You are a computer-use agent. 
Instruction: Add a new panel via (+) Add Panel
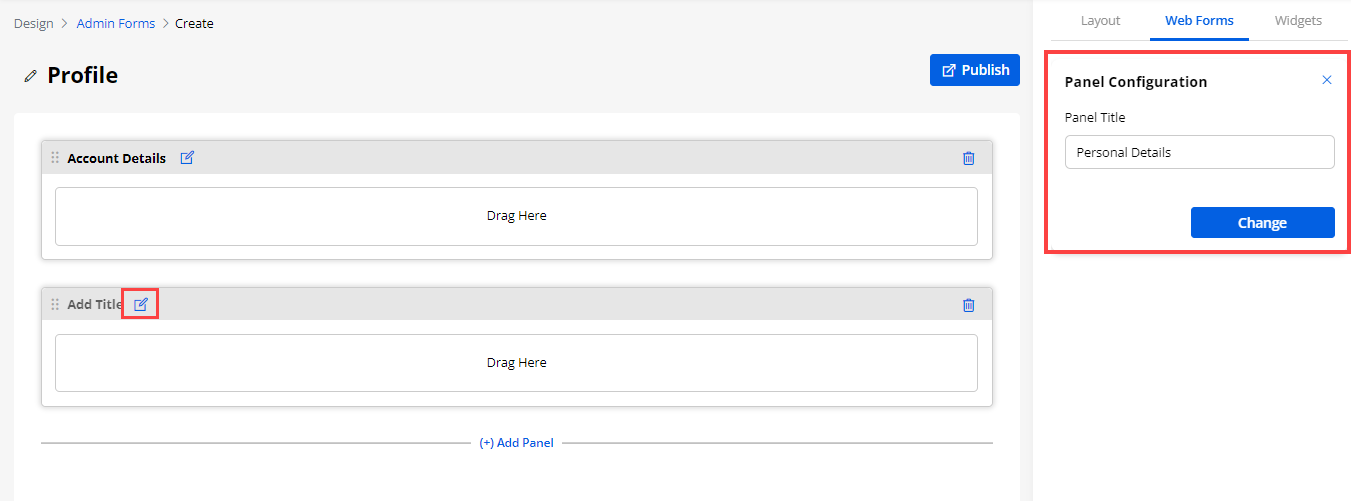tap(516, 443)
